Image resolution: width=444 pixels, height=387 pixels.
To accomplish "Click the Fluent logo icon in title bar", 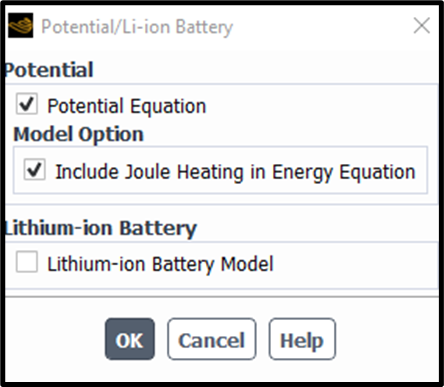I will (x=20, y=25).
